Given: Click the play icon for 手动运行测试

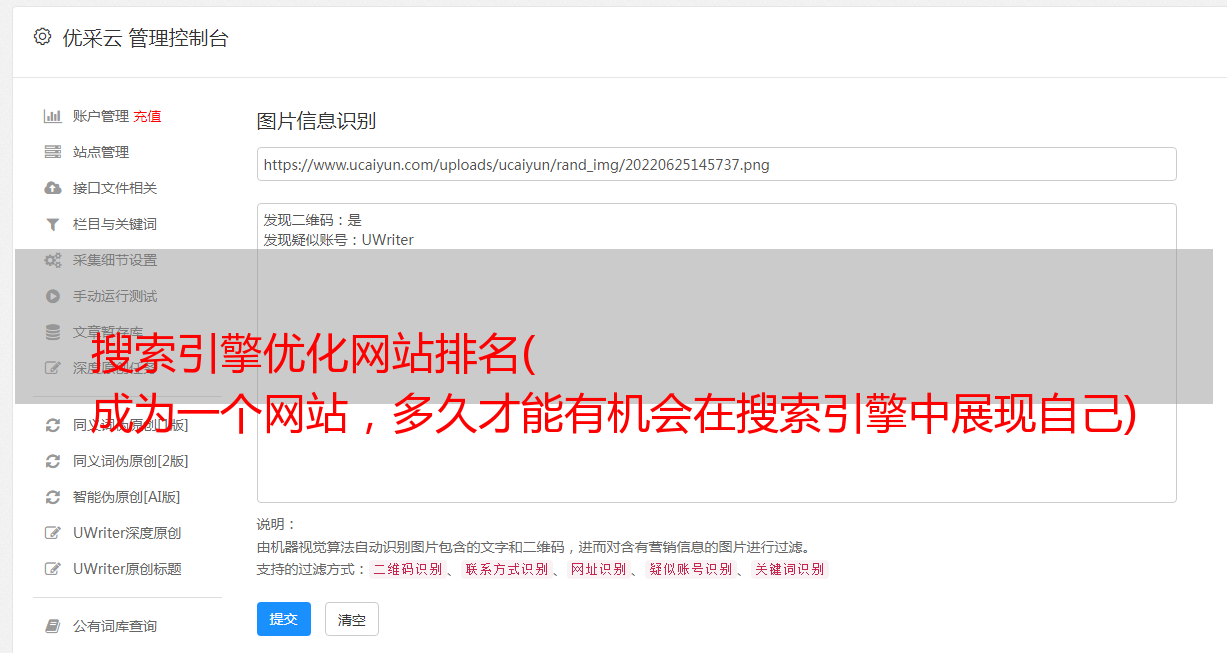Looking at the screenshot, I should click(x=53, y=296).
